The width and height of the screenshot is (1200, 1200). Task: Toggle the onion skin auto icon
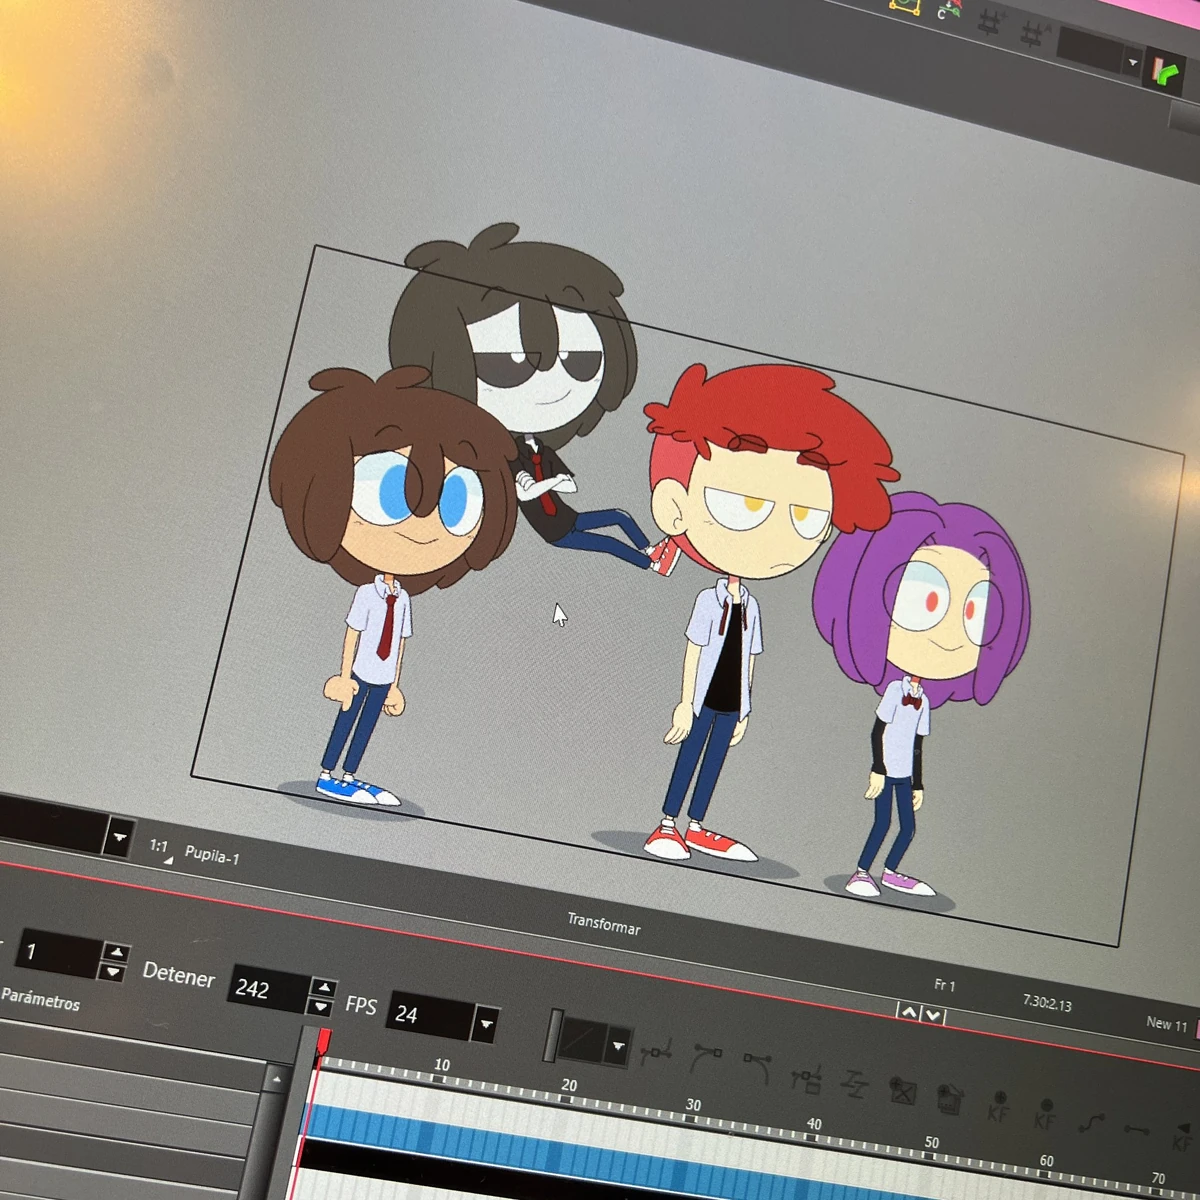pos(1033,31)
